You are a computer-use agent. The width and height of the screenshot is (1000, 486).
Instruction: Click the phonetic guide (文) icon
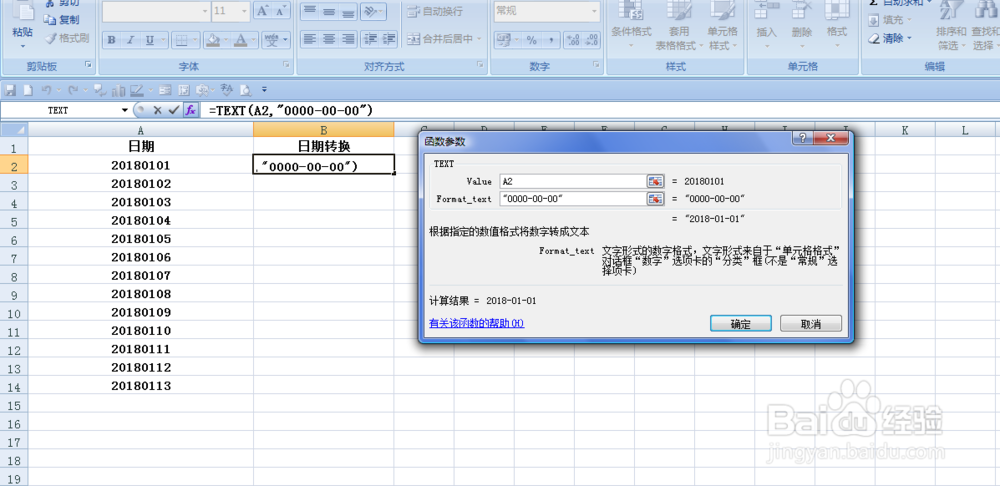point(272,40)
